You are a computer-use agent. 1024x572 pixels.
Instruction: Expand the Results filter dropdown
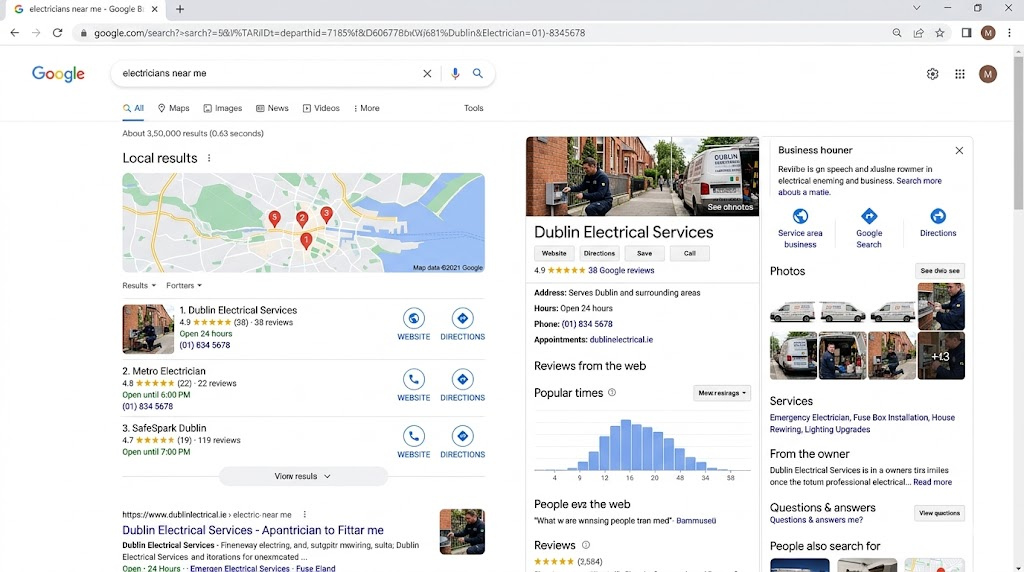click(x=139, y=285)
